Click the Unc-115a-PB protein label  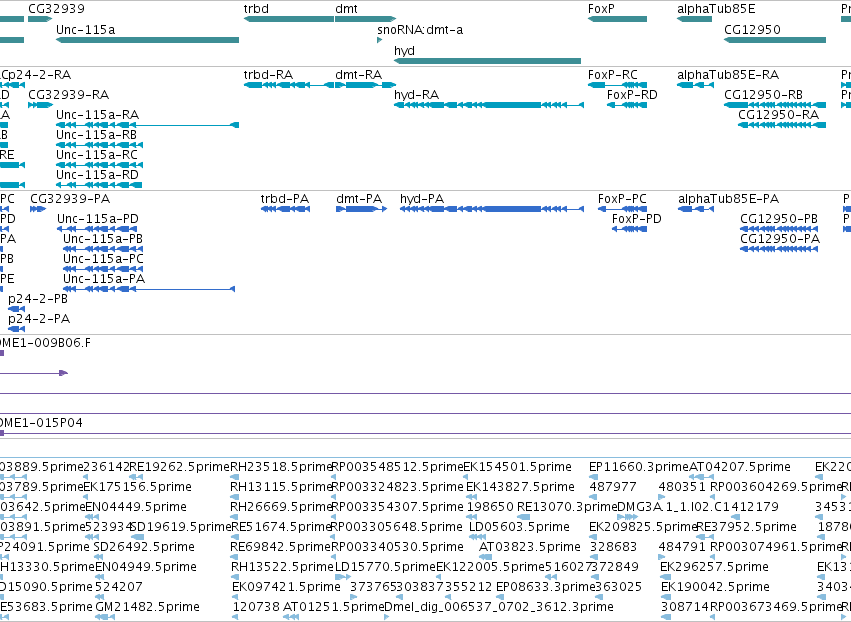coord(103,239)
